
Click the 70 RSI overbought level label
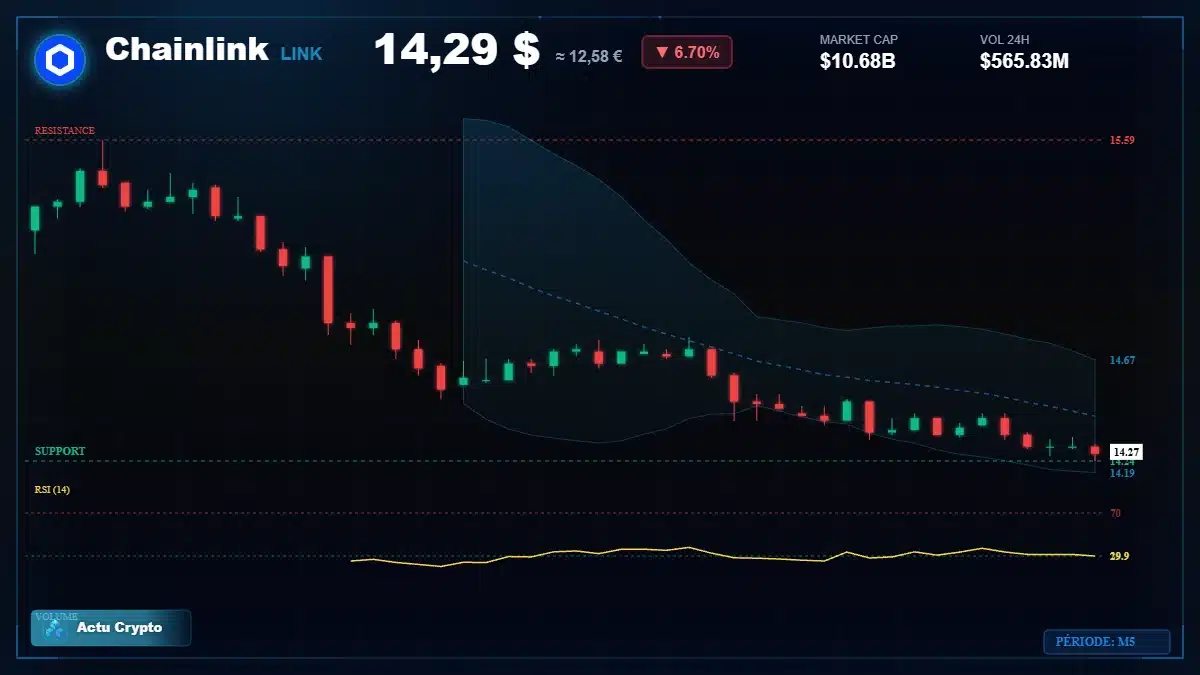(1115, 513)
